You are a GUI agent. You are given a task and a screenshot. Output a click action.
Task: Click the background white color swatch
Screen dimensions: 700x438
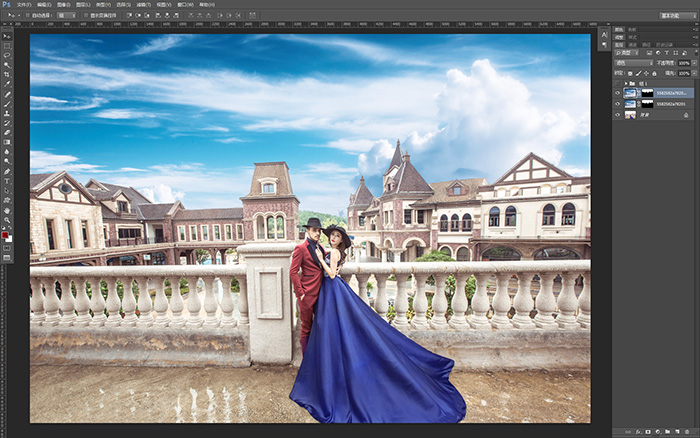[x=9, y=239]
